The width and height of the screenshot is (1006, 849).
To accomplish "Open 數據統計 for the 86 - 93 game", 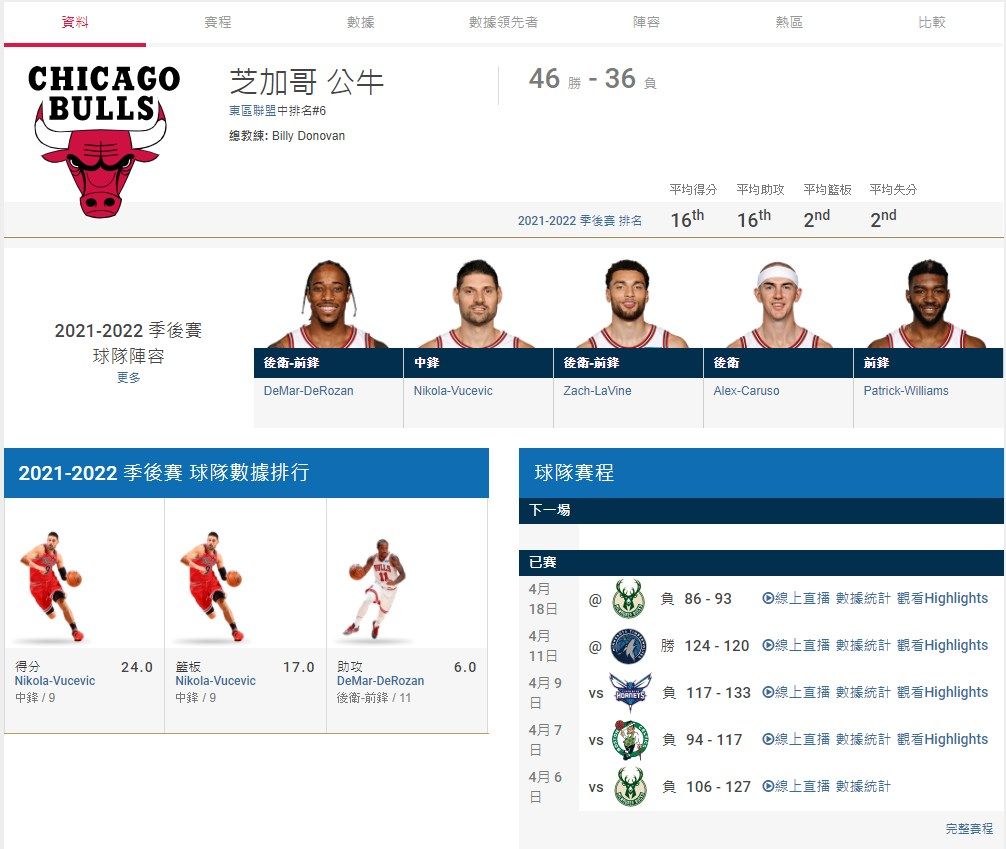I will pos(863,598).
